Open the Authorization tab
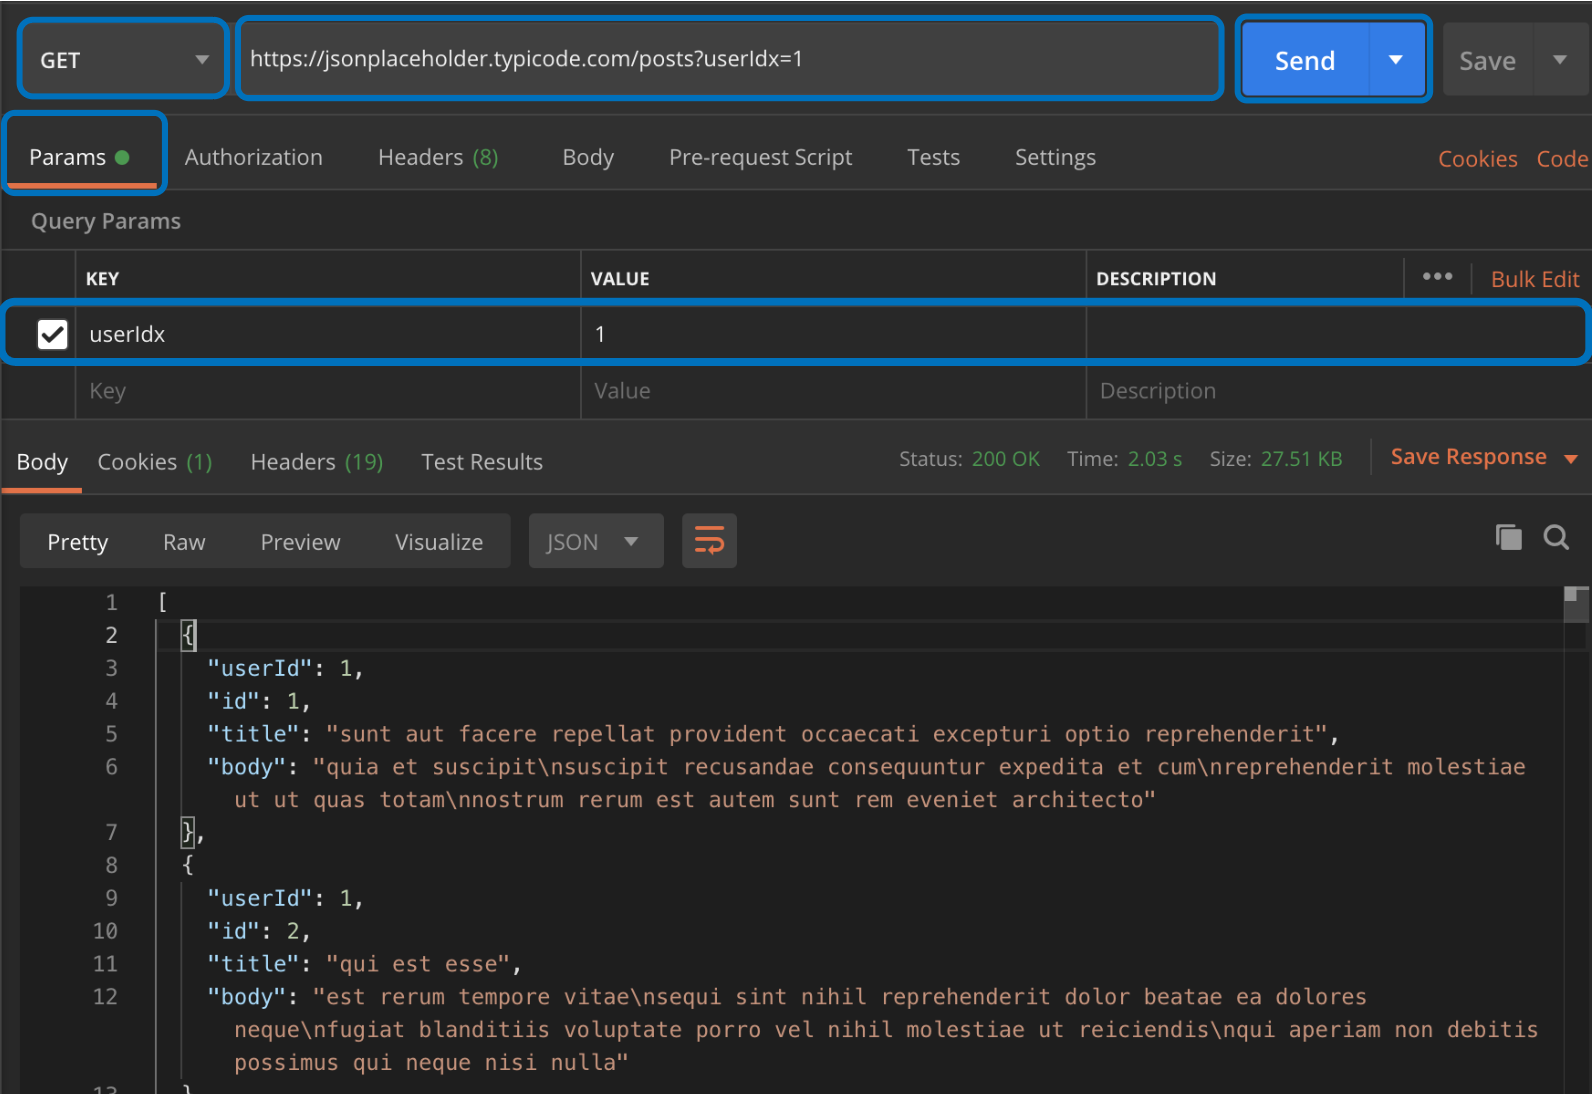Viewport: 1592px width, 1094px height. 254,157
